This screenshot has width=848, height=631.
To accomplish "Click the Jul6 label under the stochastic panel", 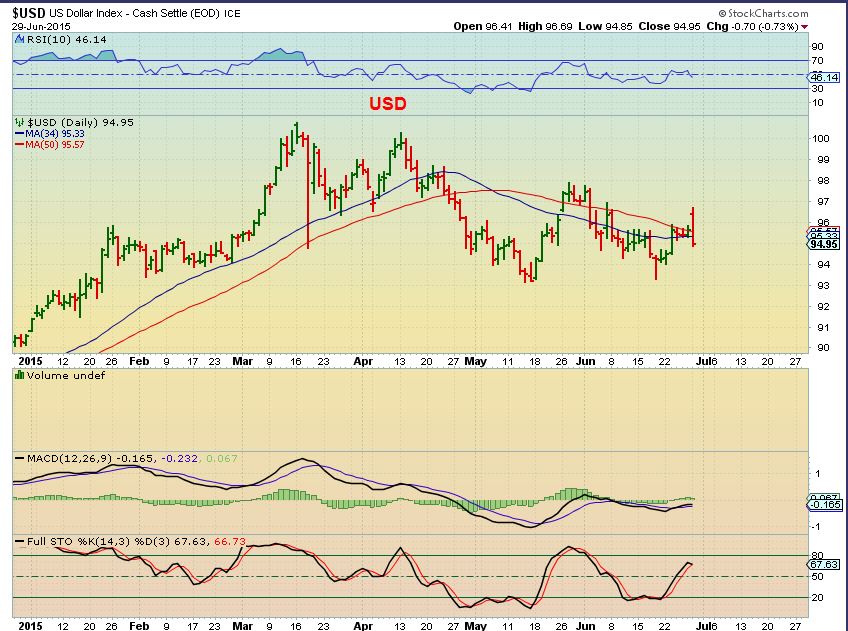I will (706, 626).
